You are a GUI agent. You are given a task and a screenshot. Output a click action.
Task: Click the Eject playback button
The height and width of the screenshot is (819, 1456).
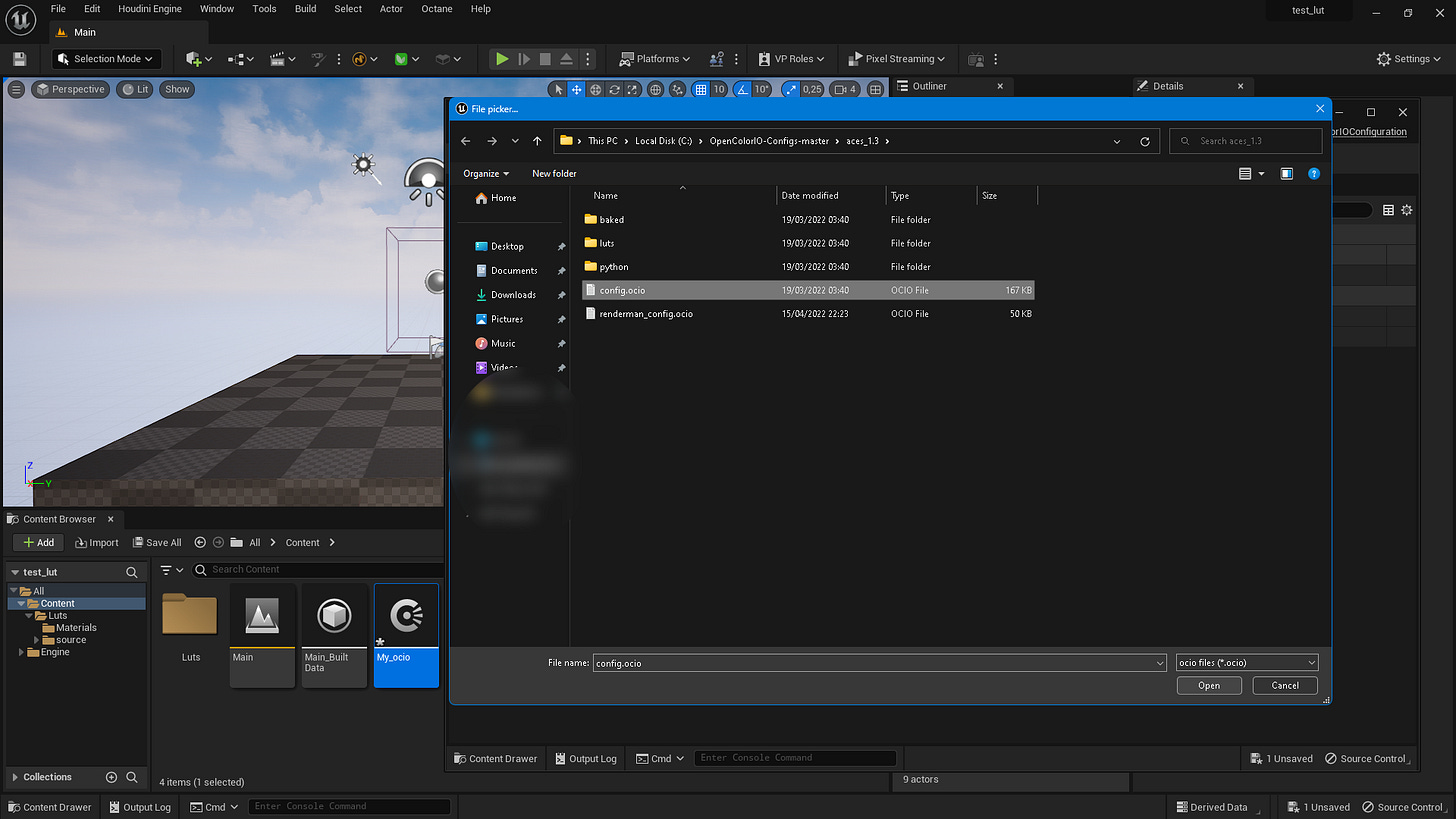[x=566, y=59]
